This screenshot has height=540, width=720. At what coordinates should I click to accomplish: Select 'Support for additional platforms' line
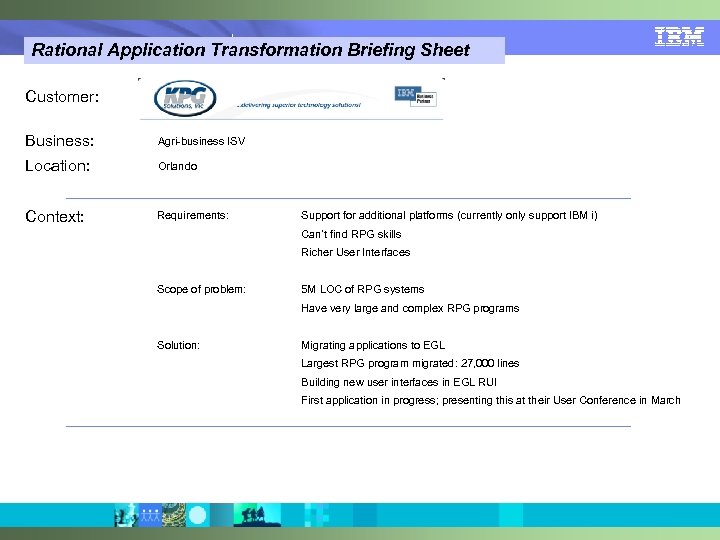click(450, 215)
